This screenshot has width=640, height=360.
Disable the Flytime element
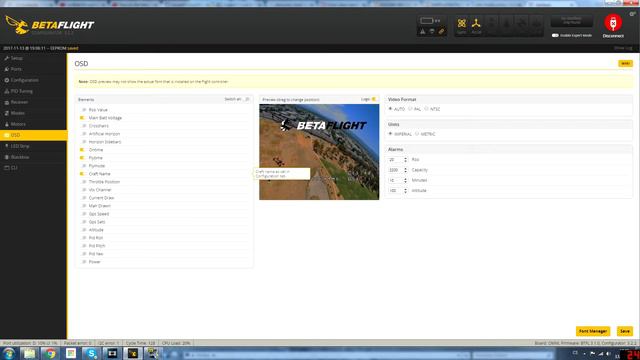[x=83, y=158]
